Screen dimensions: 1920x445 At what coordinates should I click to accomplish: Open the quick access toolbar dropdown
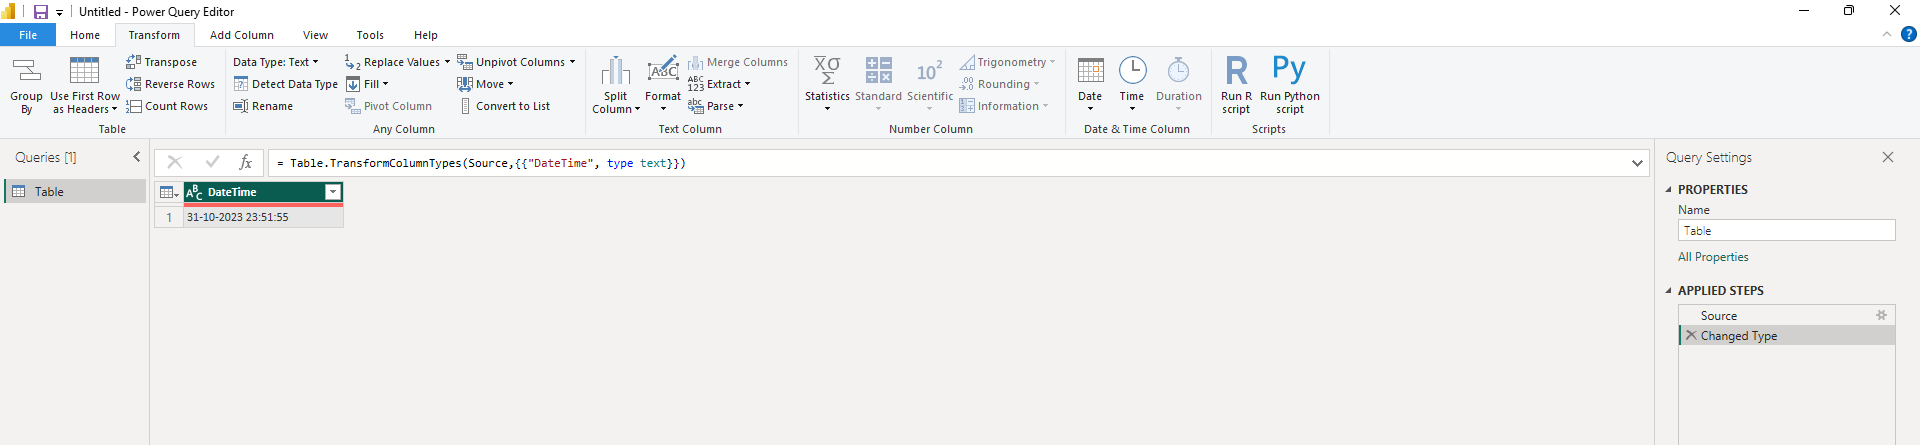[x=60, y=13]
